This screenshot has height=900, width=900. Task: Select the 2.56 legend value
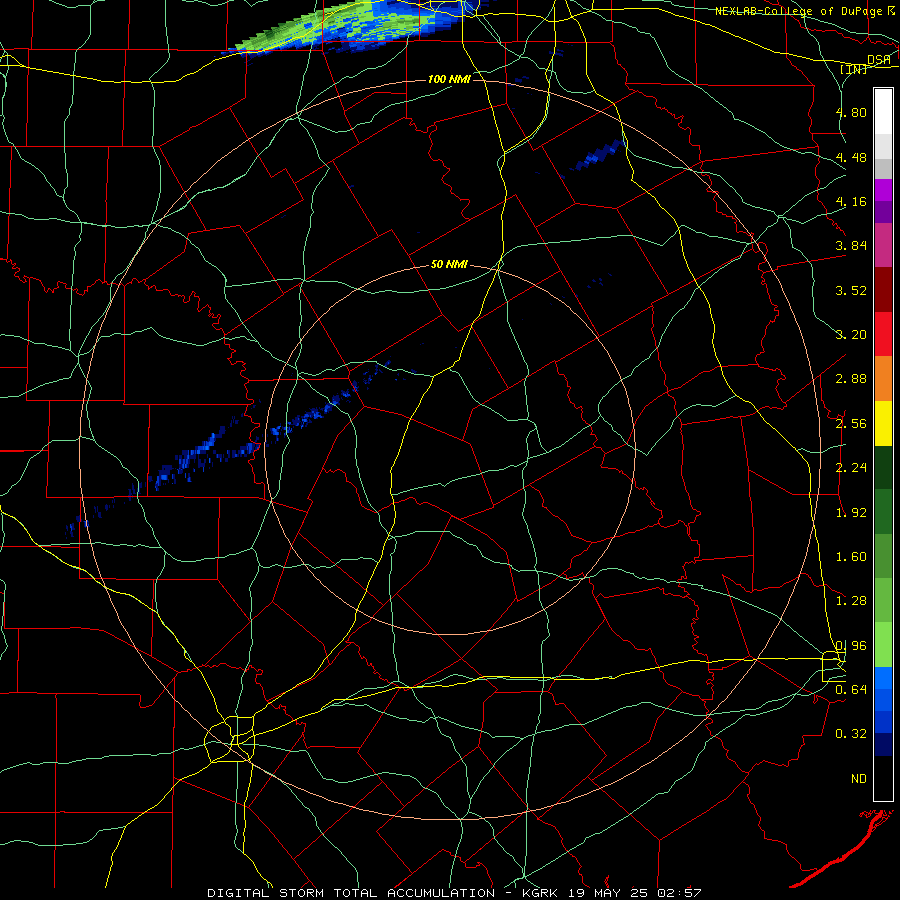click(x=851, y=424)
